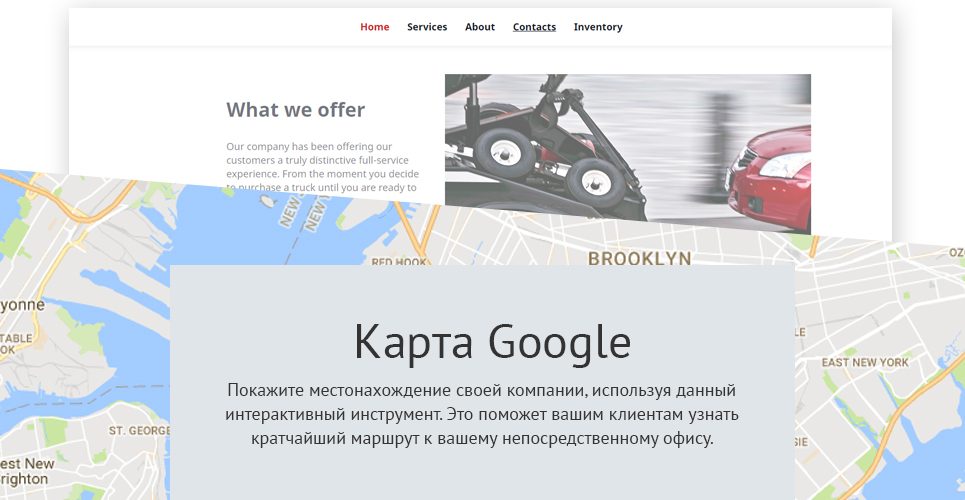The image size is (965, 500).
Task: Click the 'Карта Google' title
Action: point(492,342)
